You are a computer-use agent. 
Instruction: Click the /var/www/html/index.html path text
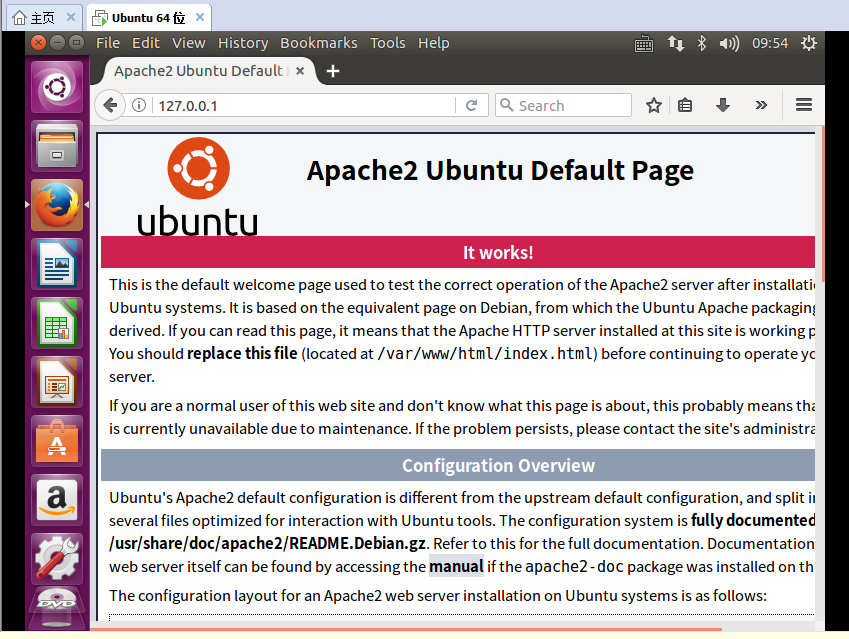point(485,354)
